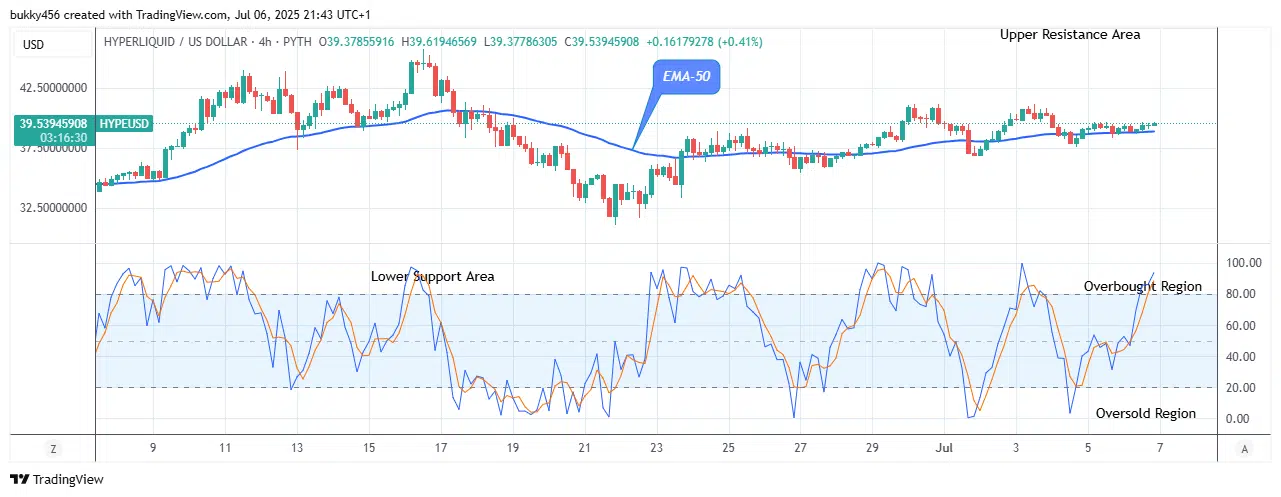Click the Jul marker on time axis
This screenshot has height=497, width=1281.
943,449
